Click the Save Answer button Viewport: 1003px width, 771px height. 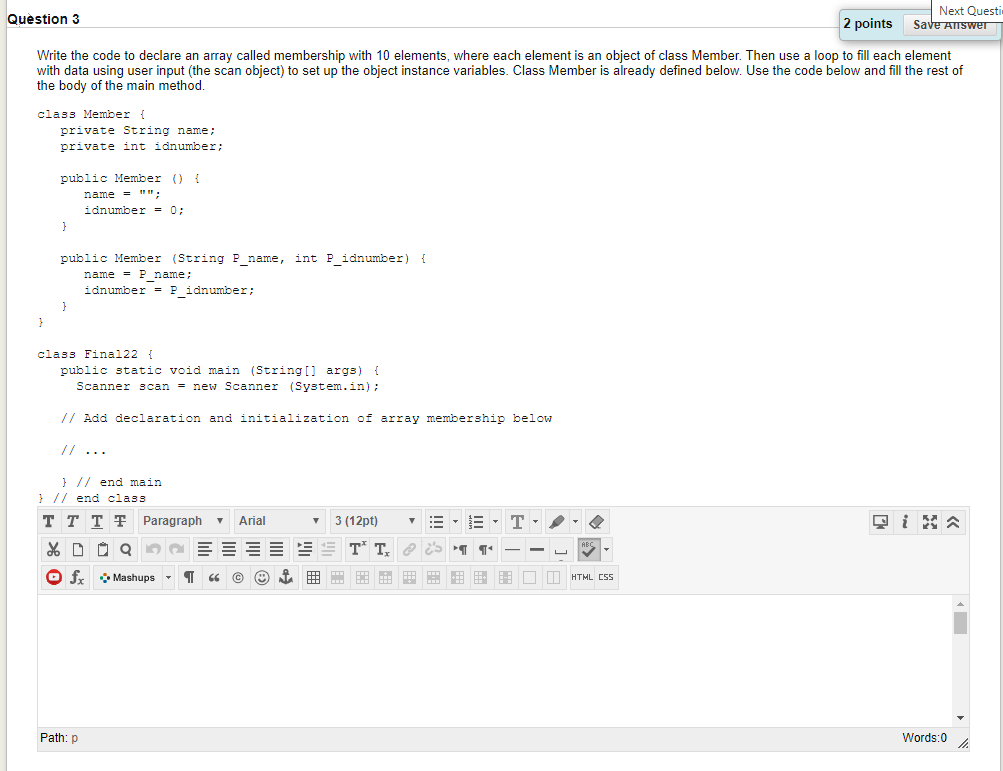(949, 26)
